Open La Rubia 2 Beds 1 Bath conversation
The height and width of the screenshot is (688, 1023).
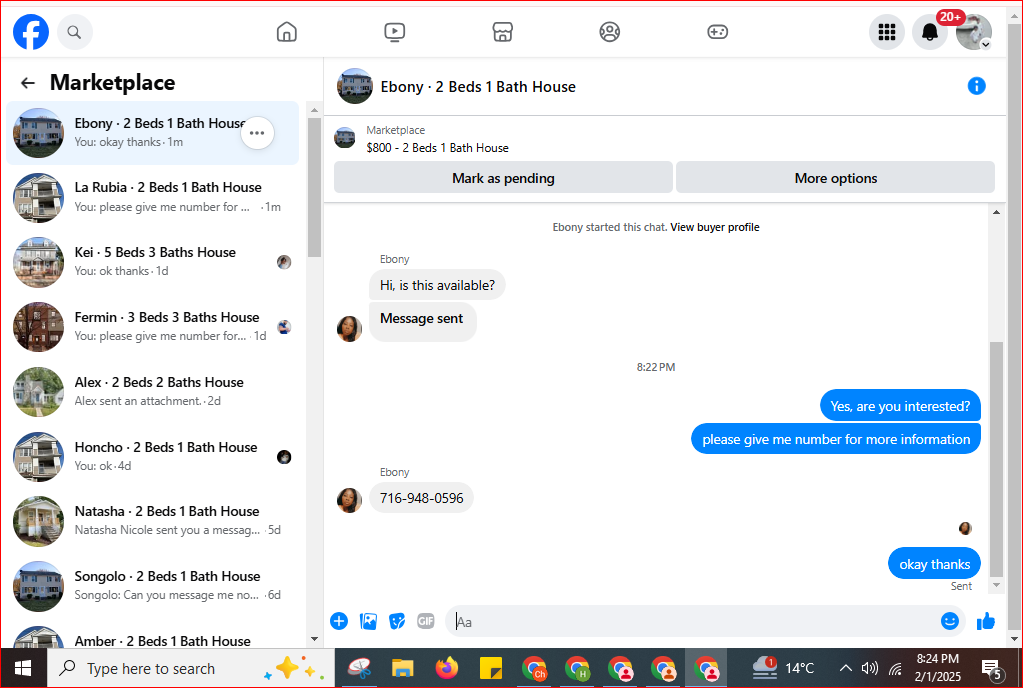(153, 198)
